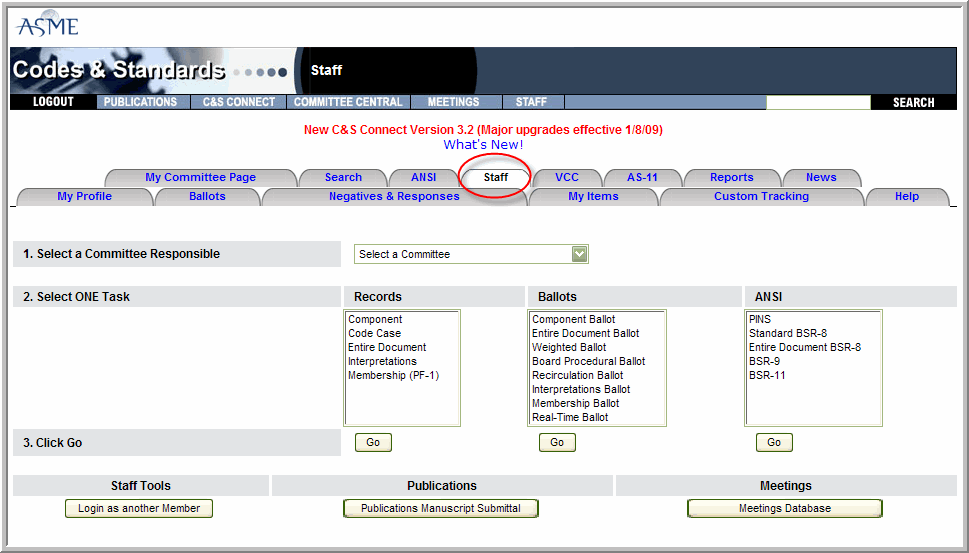The image size is (969, 553).
Task: Open the Custom Tracking tab
Action: (x=761, y=196)
